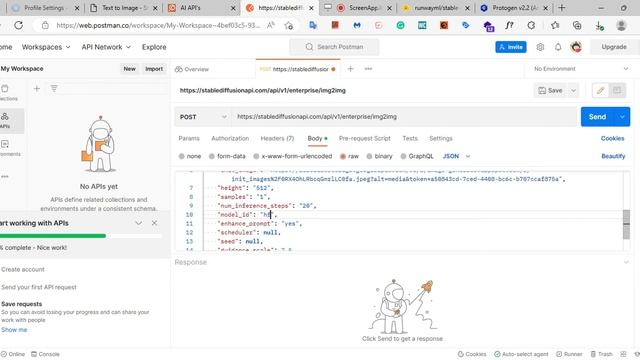
Task: Switch to the Pre-request Script tab
Action: click(x=364, y=138)
